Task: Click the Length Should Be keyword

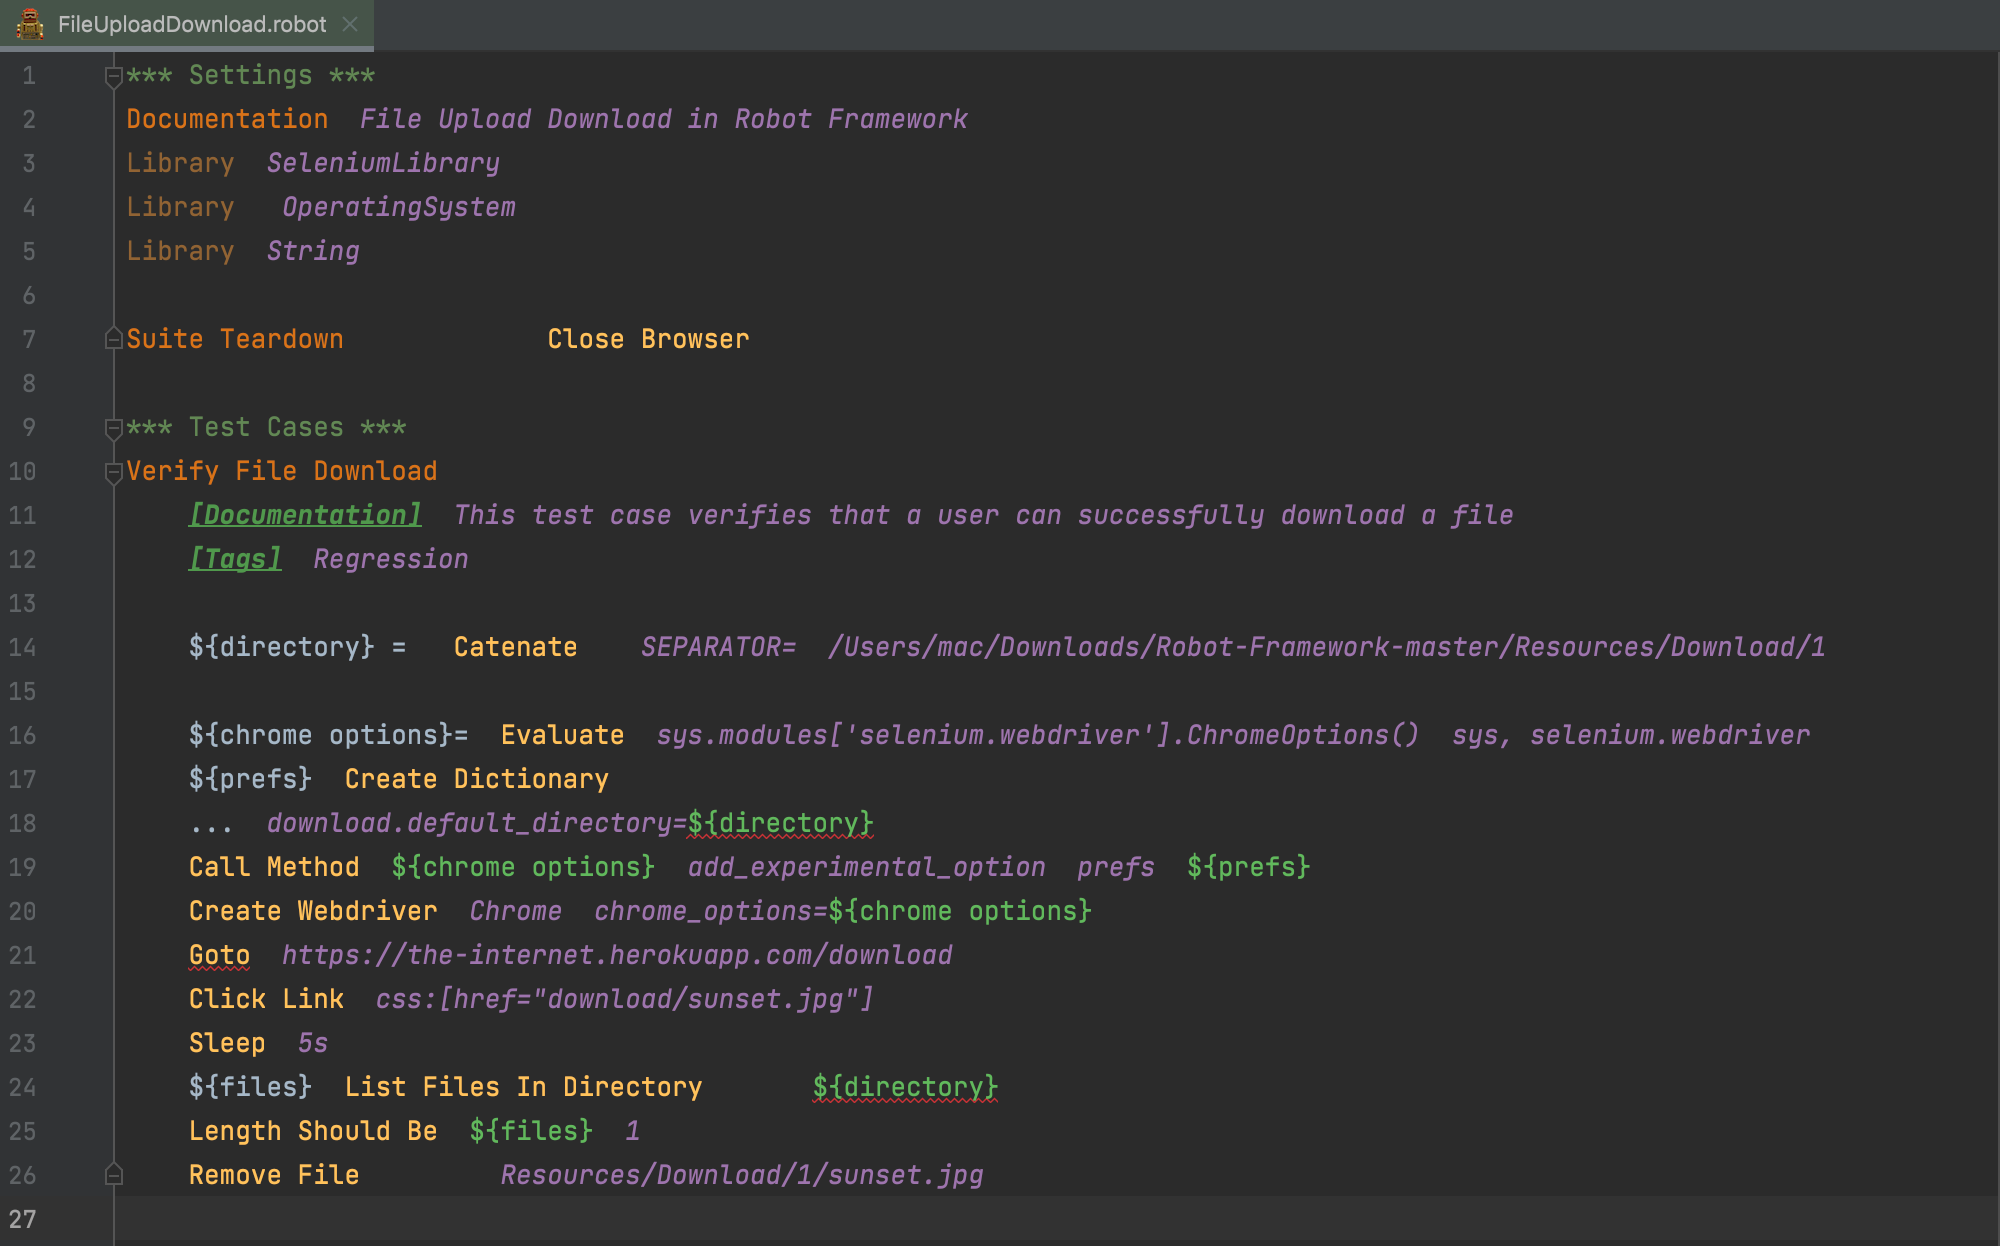Action: pos(312,1131)
